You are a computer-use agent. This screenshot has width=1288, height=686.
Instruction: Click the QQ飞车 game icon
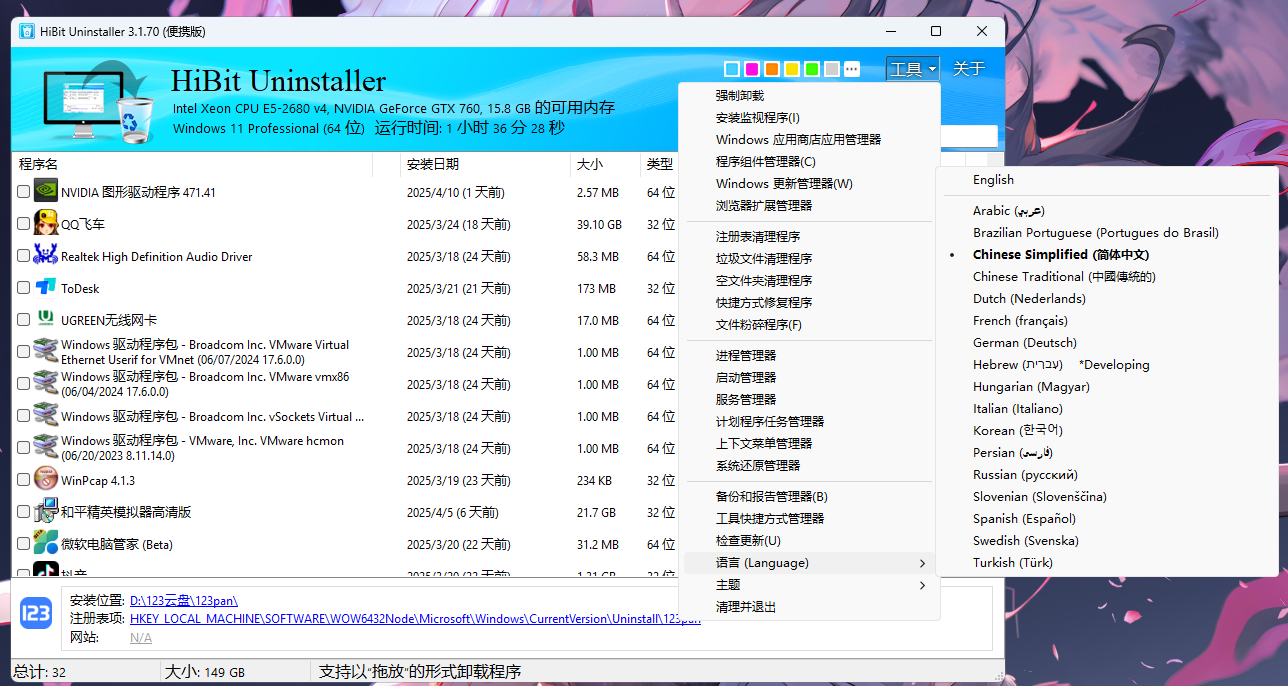point(46,224)
